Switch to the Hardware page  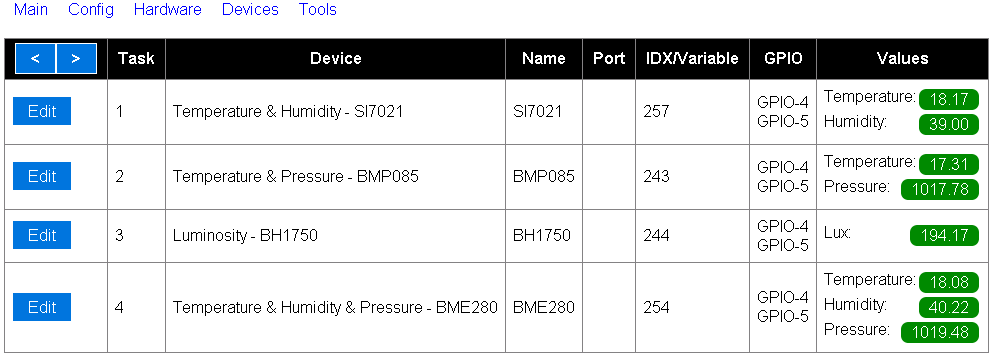[x=167, y=10]
